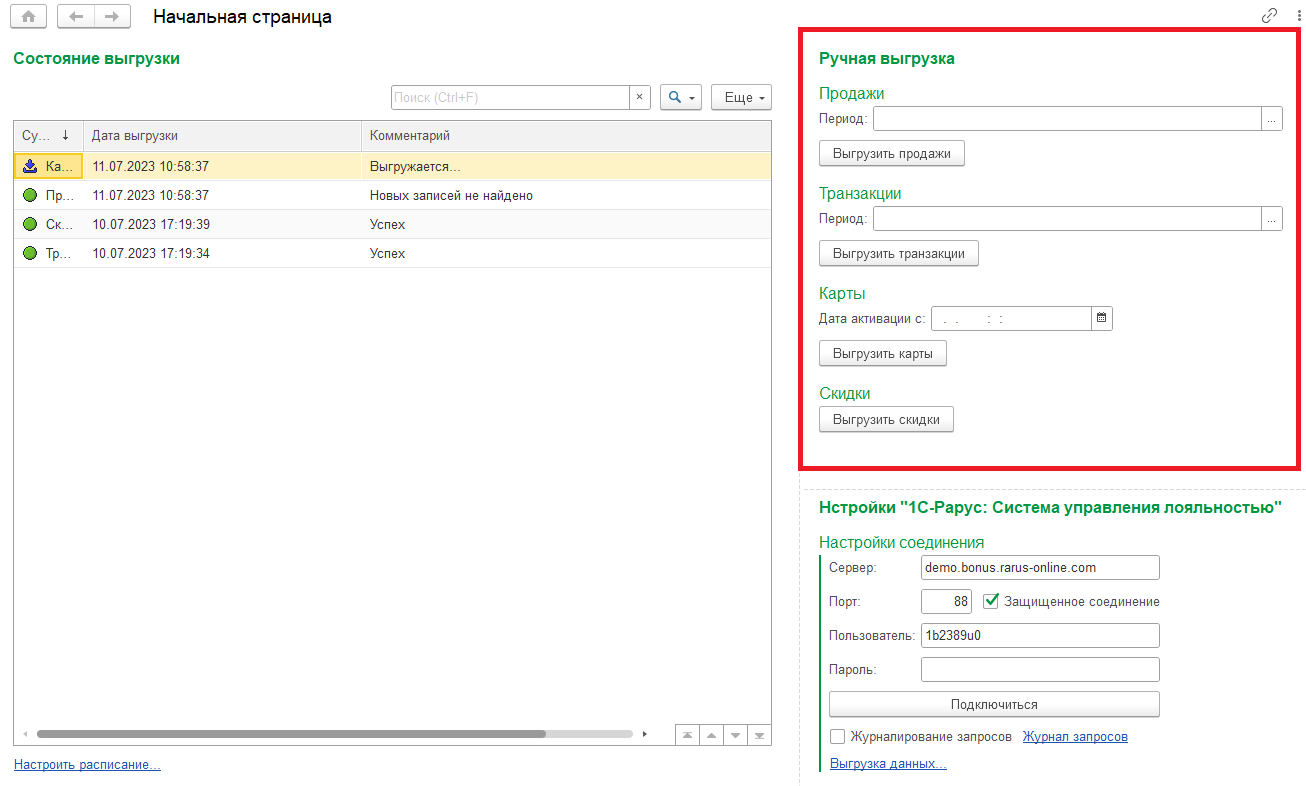Focus Транзакции Период input field
Viewport: 1306px width, 786px height.
point(1067,219)
